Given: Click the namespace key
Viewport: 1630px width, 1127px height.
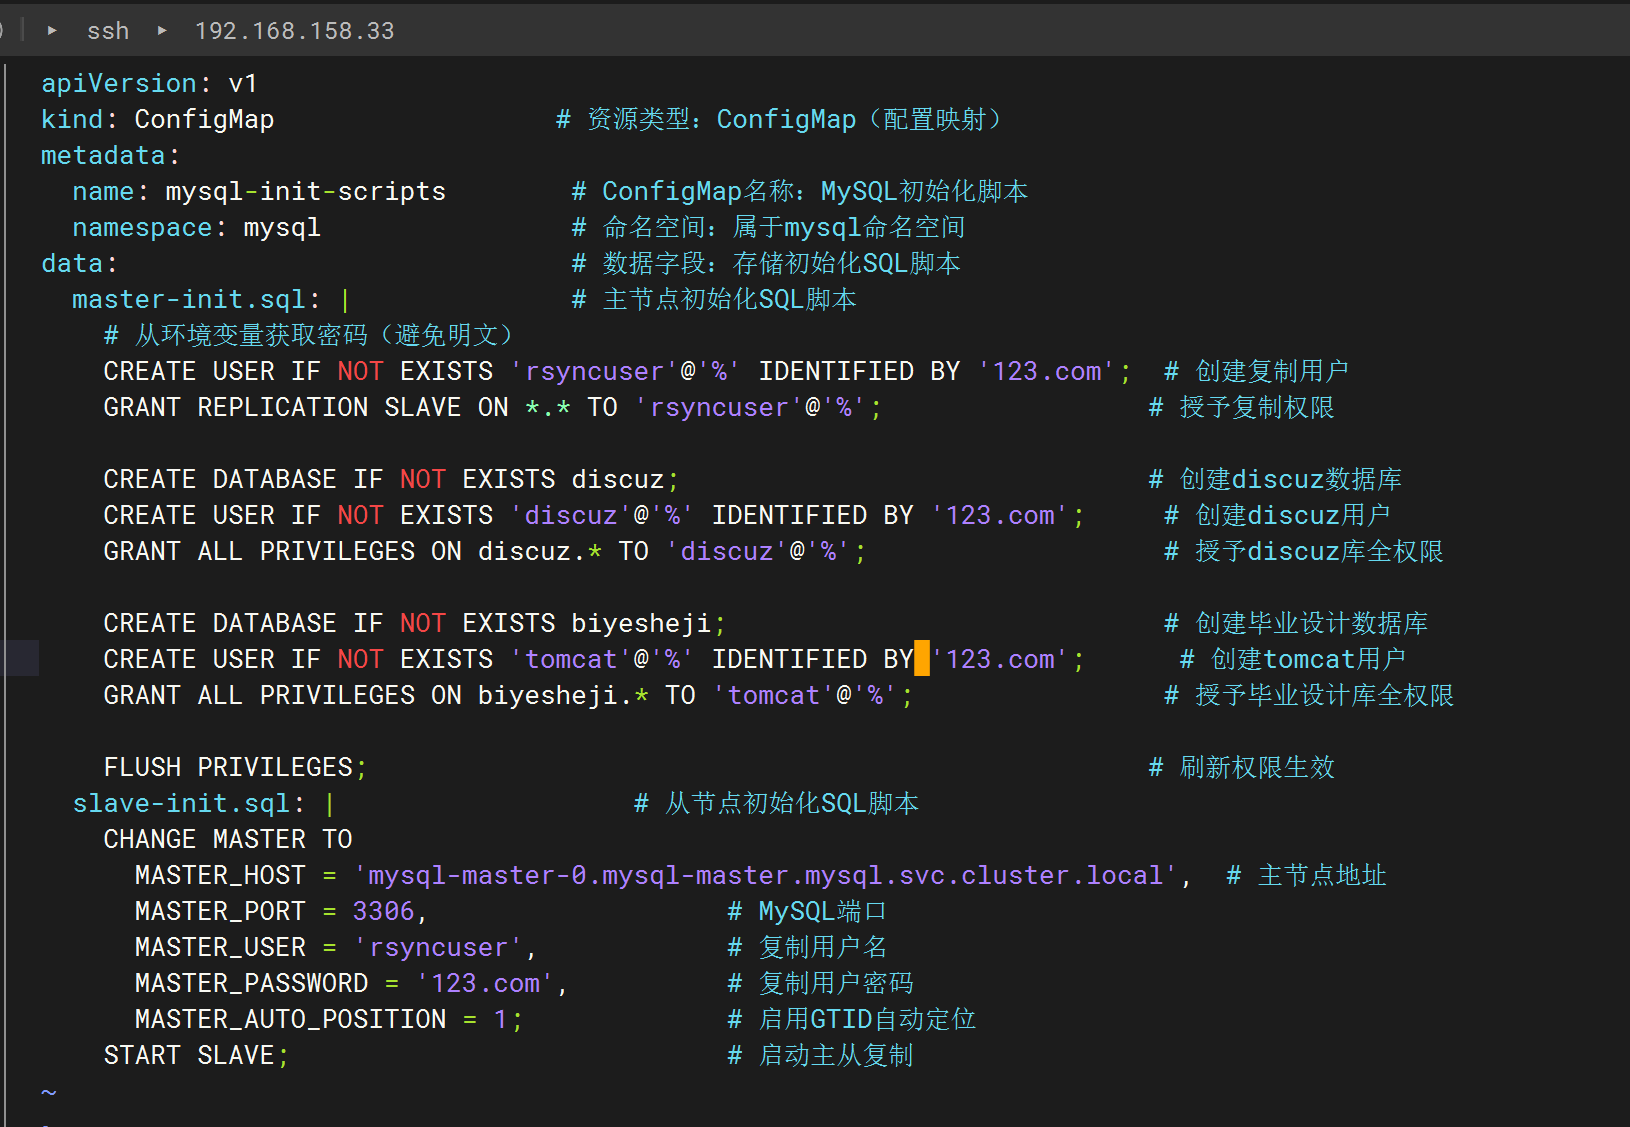Looking at the screenshot, I should [x=142, y=227].
